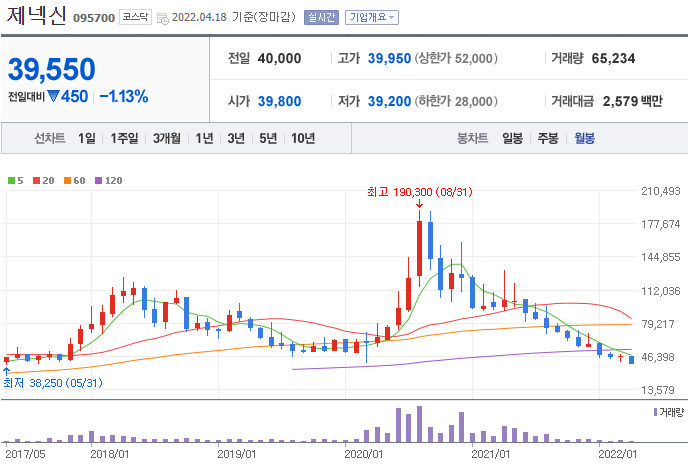
Task: Switch the chart to 1년
Action: (x=204, y=138)
